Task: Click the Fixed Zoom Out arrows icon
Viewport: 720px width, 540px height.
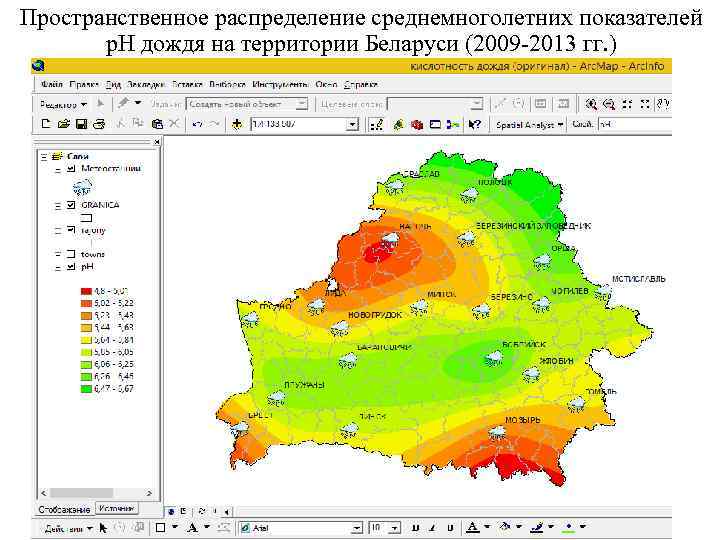Action: (x=645, y=104)
